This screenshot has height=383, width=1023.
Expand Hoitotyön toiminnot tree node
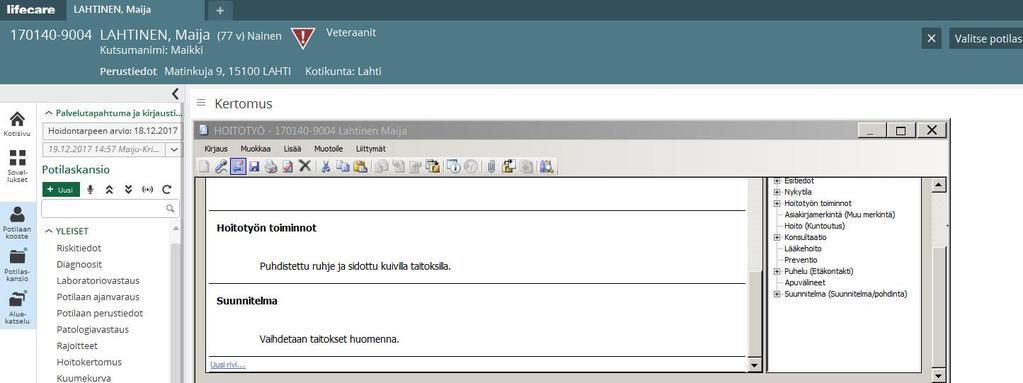(777, 203)
